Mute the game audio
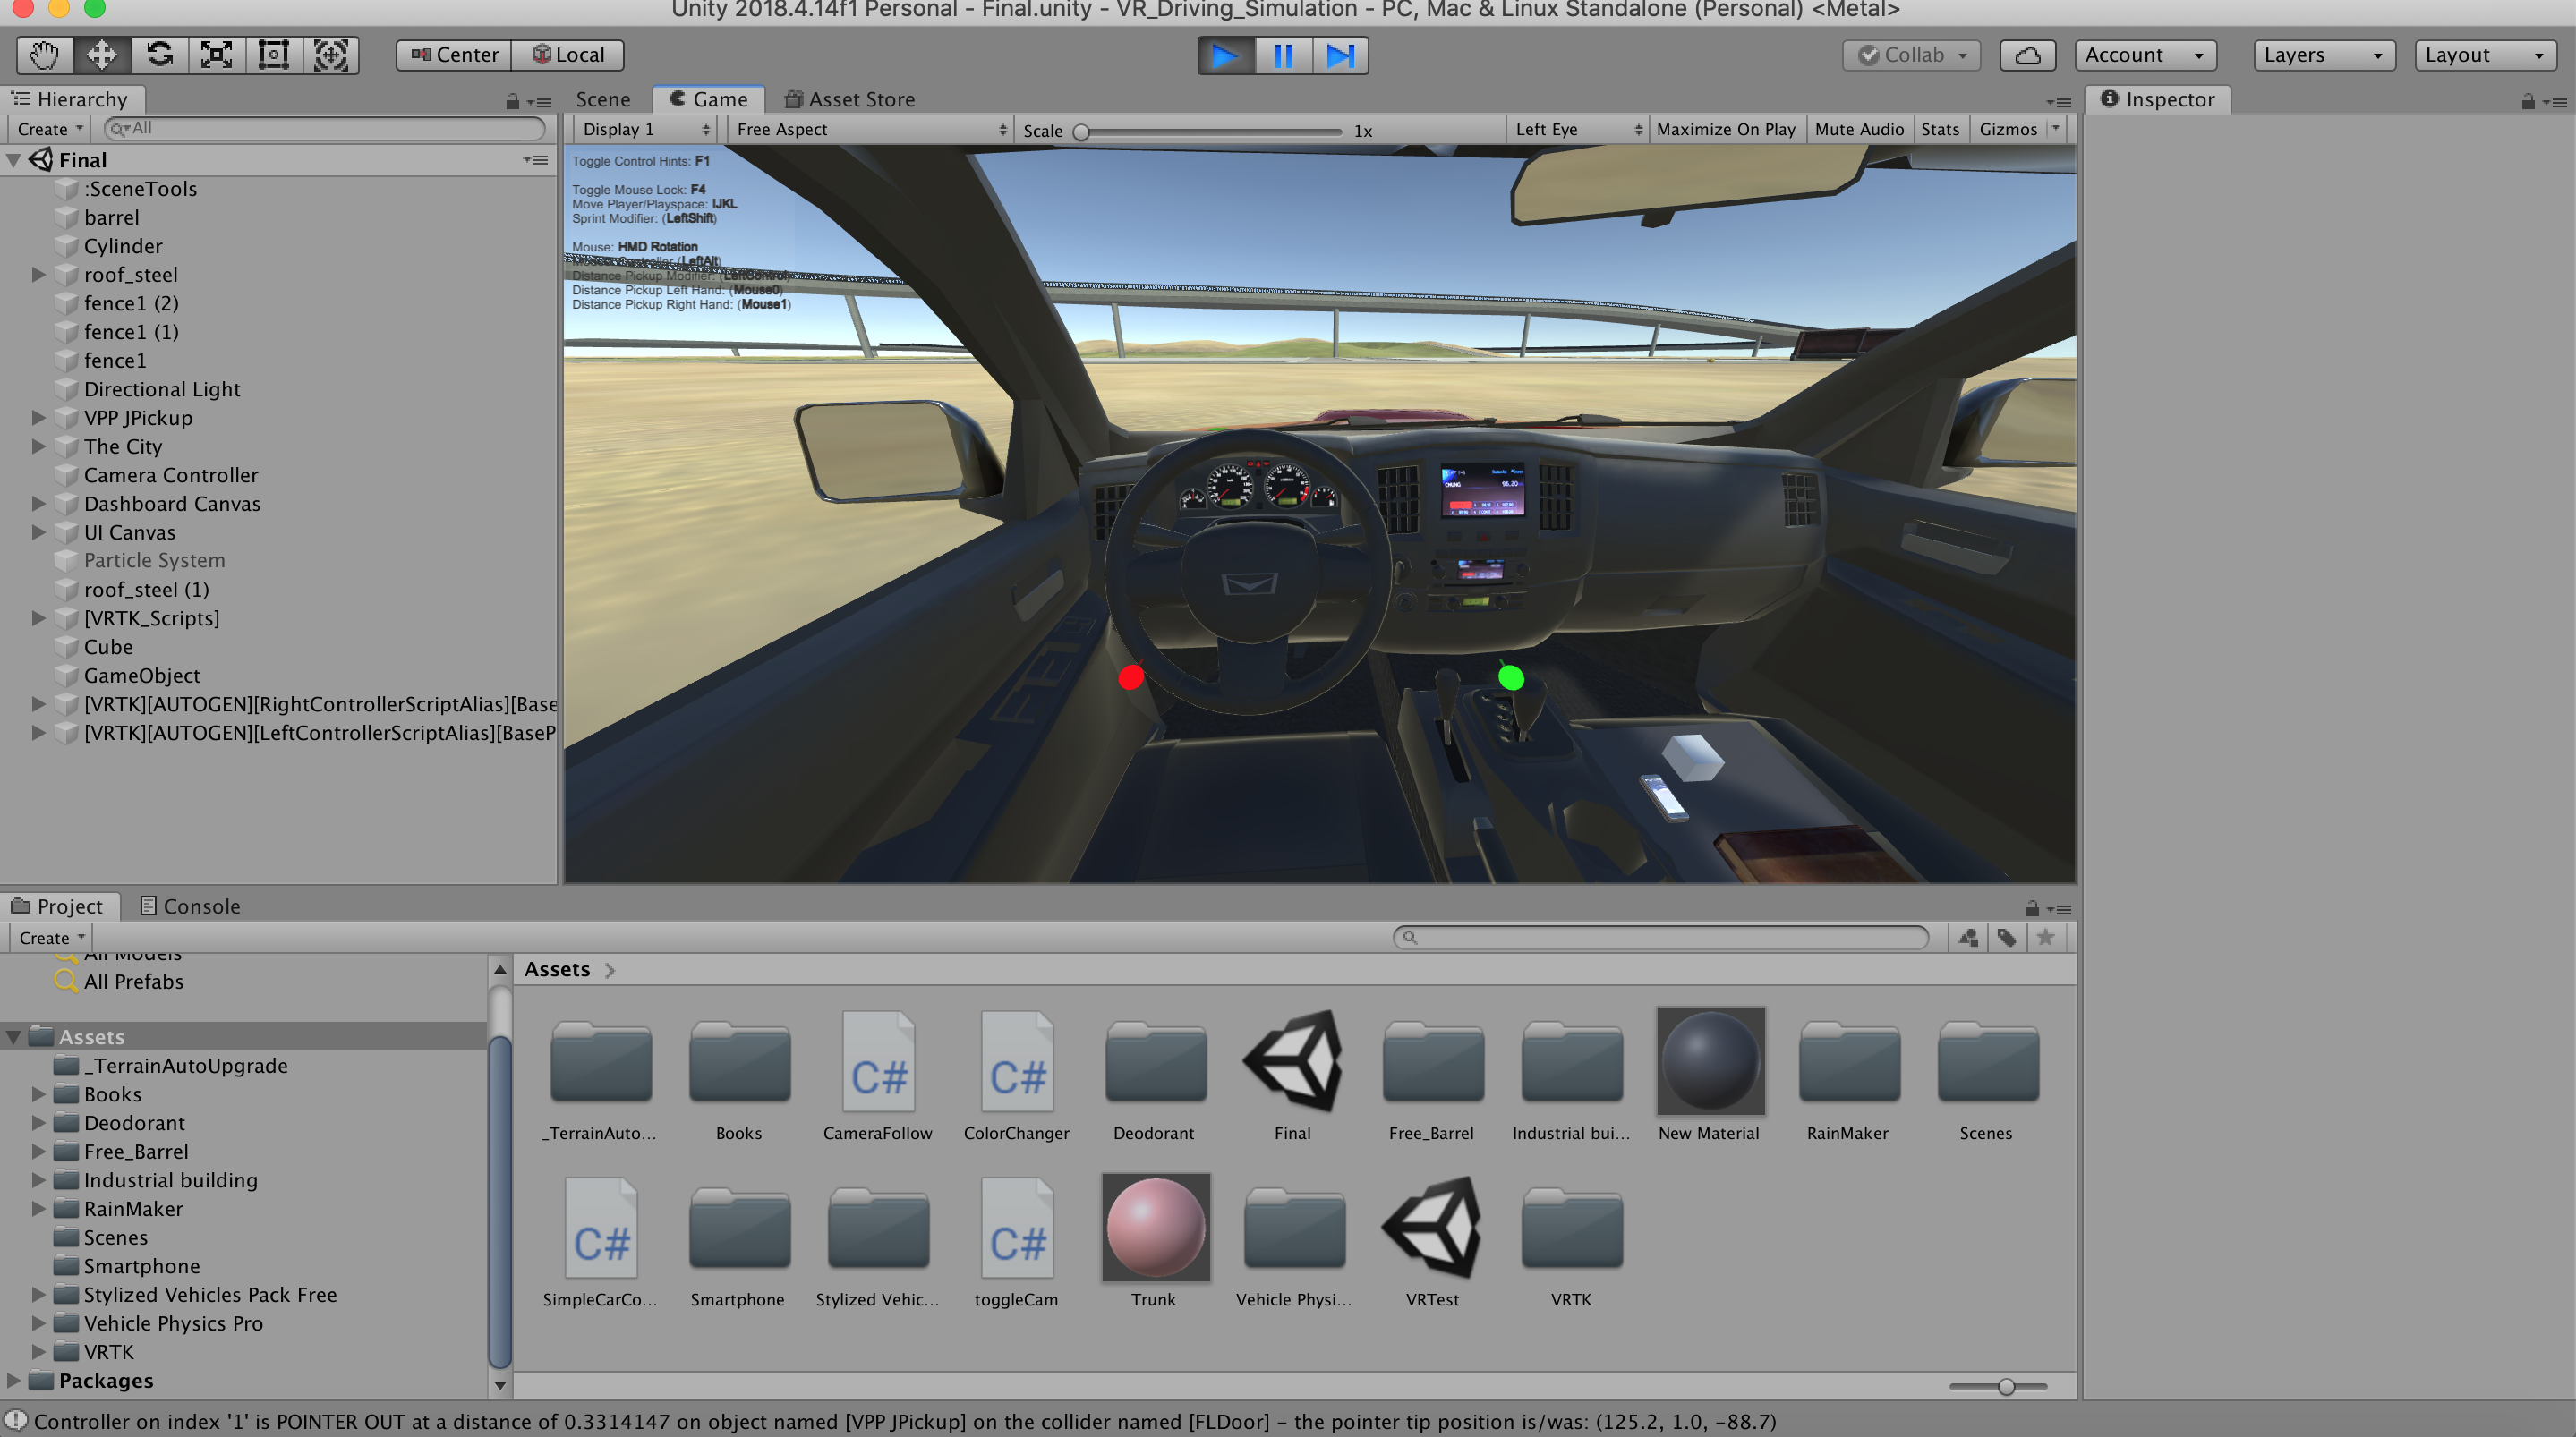Viewport: 2576px width, 1437px height. (x=1859, y=128)
